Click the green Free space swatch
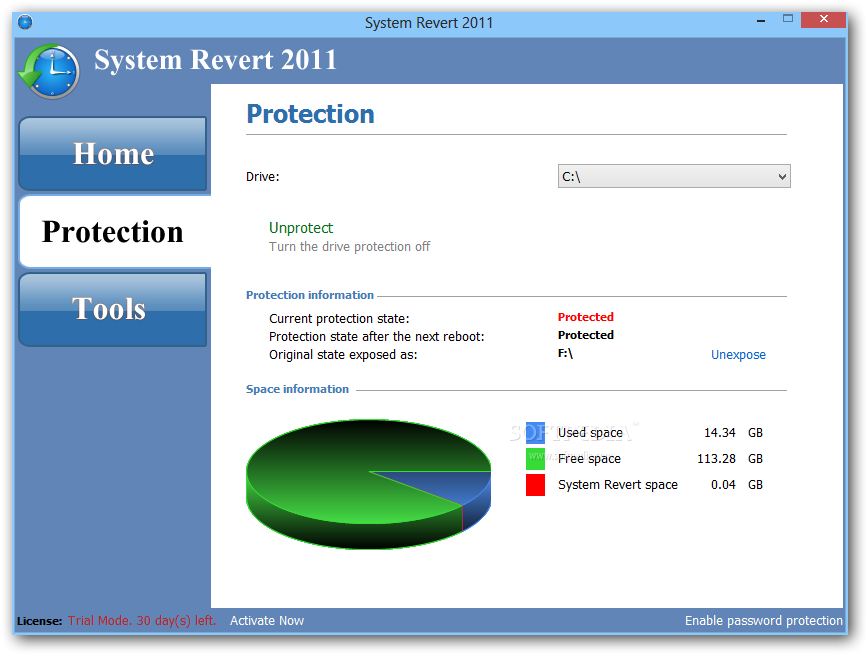Screen dimensions: 868x655 pyautogui.click(x=535, y=458)
